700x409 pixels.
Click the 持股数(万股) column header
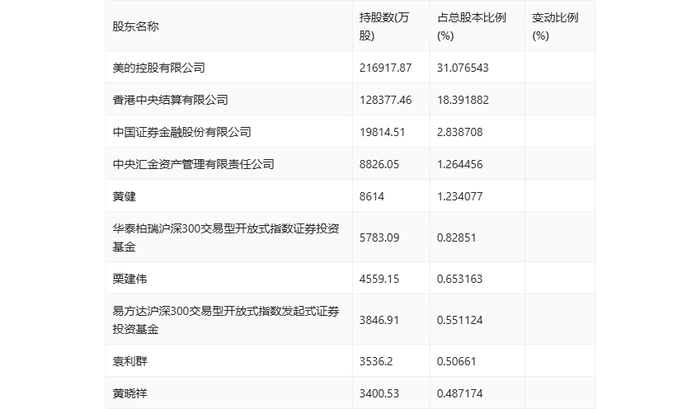coord(384,26)
